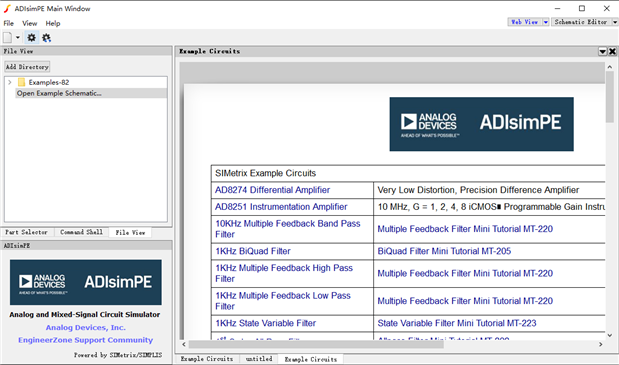This screenshot has width=619, height=365.
Task: Open 1KHz State Variable Filter link
Action: 266,323
